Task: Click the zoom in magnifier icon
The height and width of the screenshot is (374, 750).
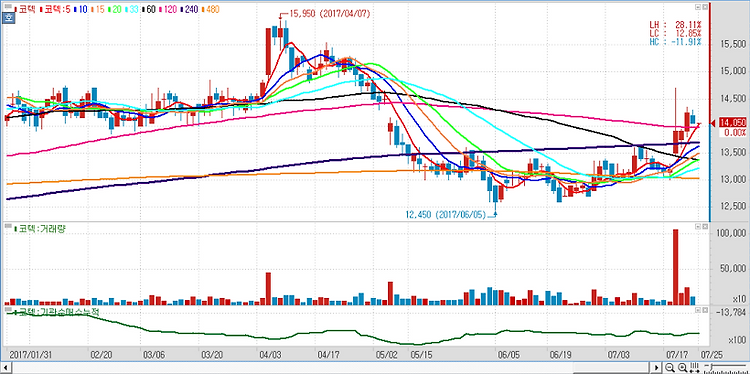Action: (x=683, y=367)
